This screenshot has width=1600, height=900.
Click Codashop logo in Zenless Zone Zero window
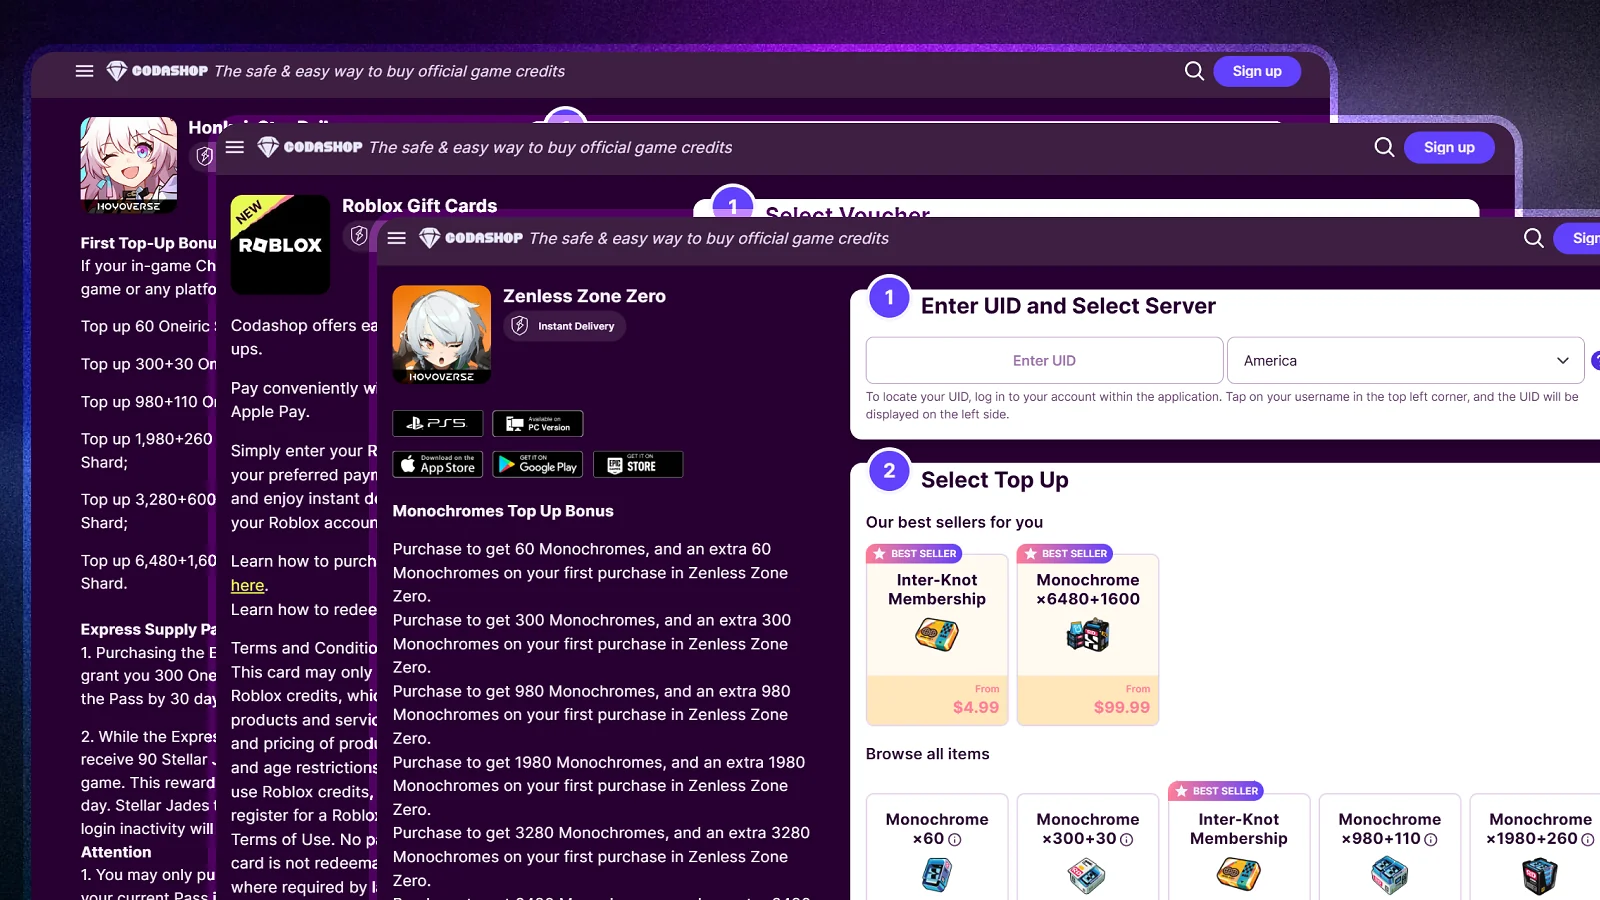coord(471,238)
